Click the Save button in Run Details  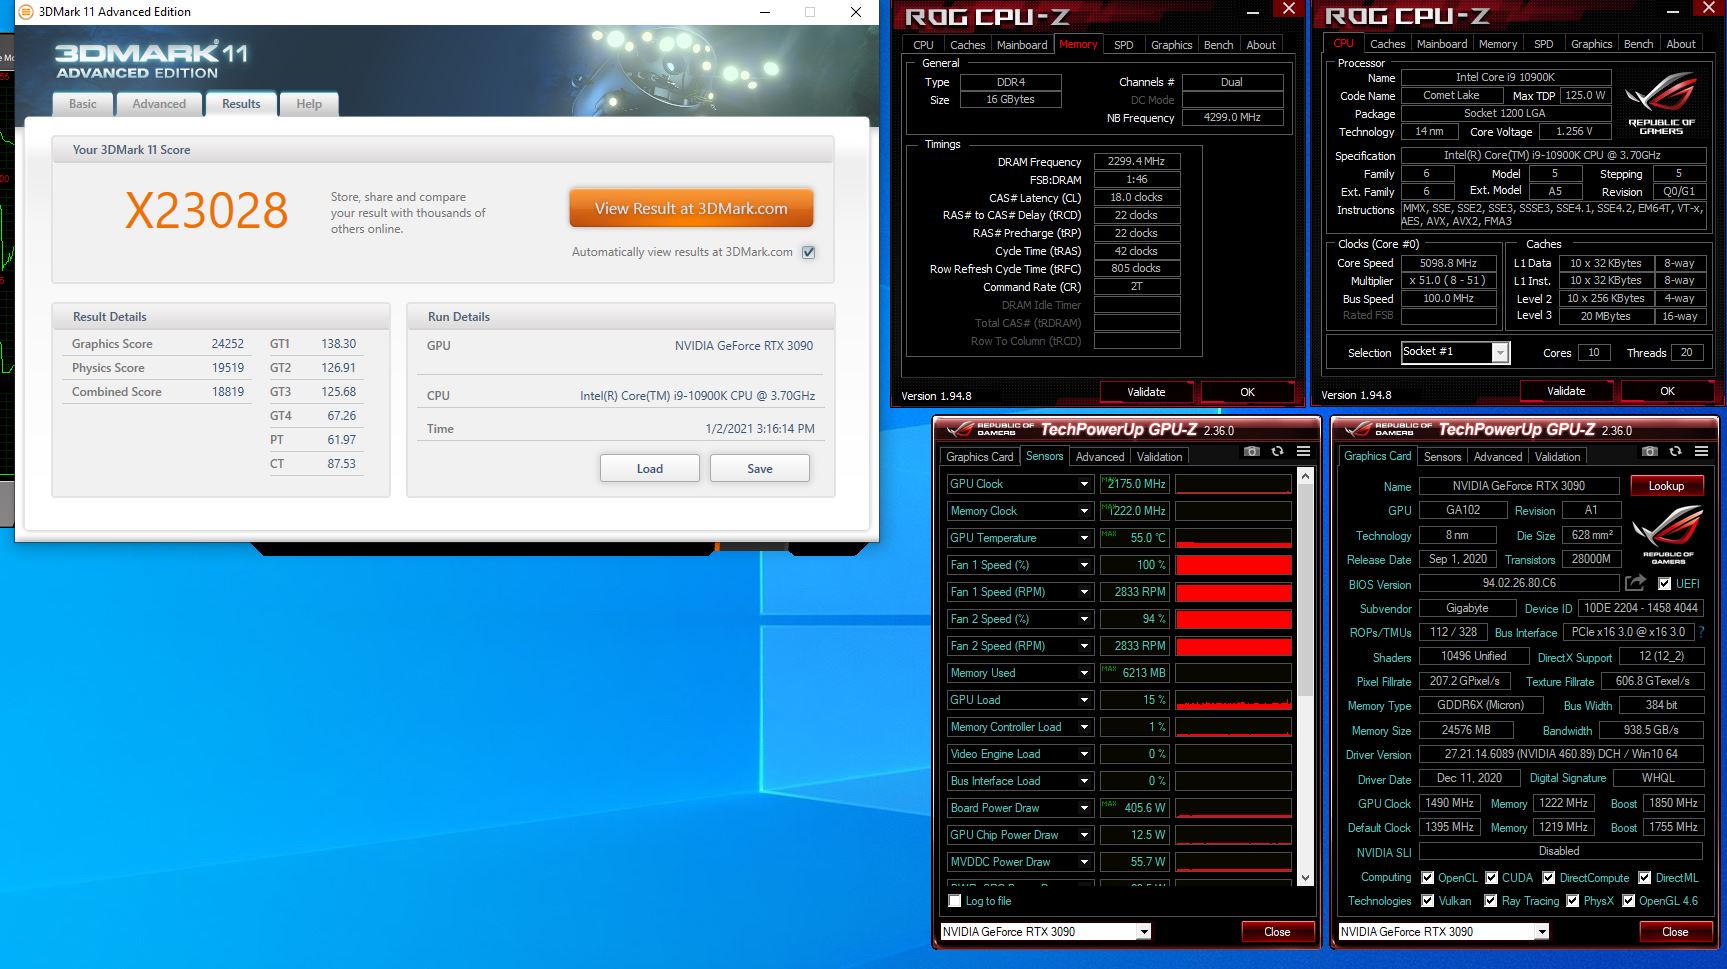click(x=760, y=469)
